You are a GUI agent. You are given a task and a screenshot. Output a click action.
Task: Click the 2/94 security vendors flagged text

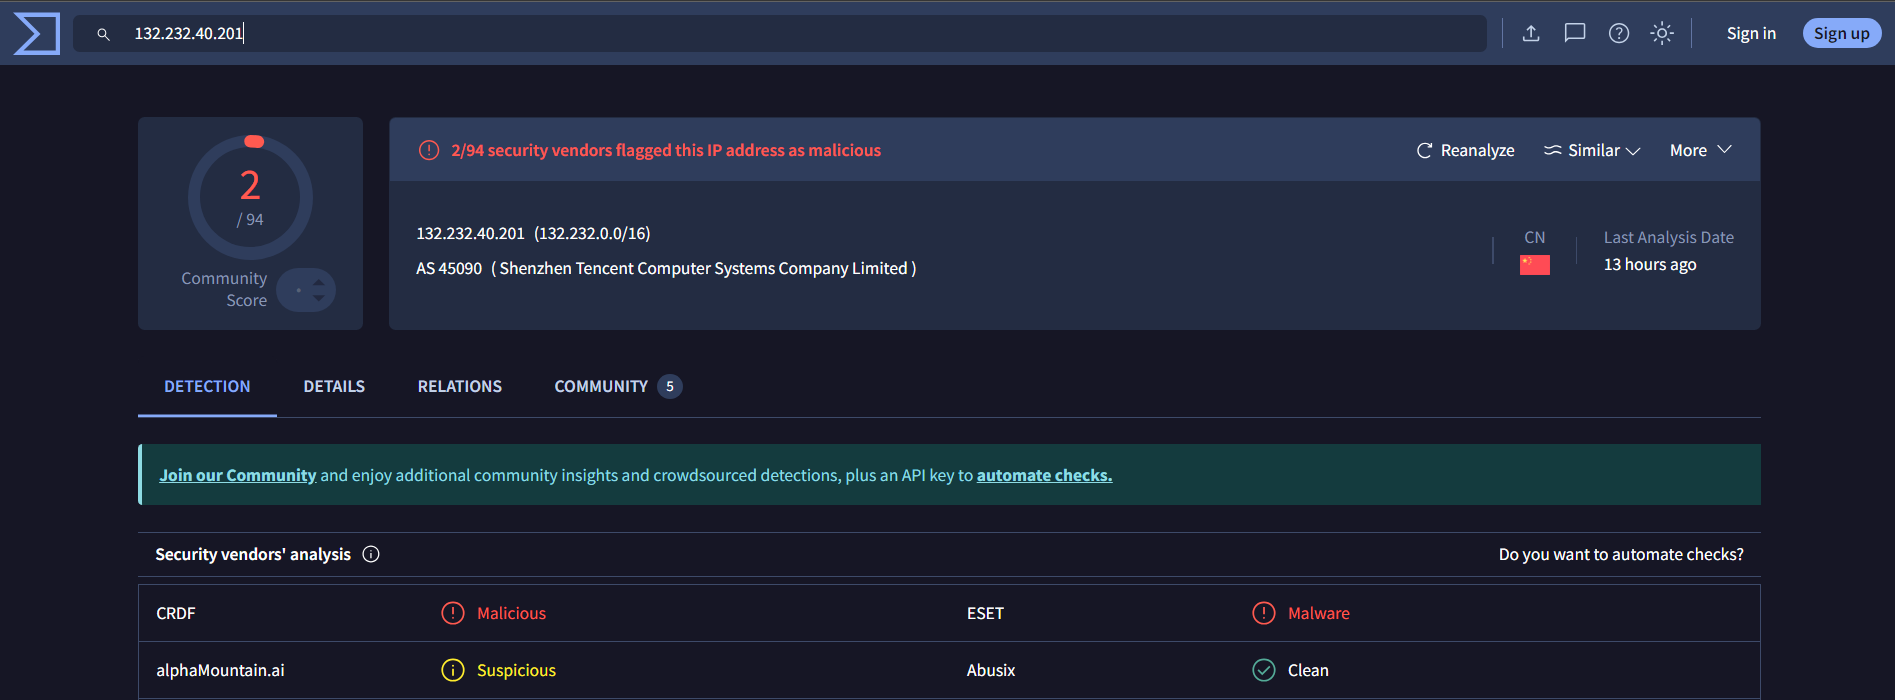[x=666, y=150]
